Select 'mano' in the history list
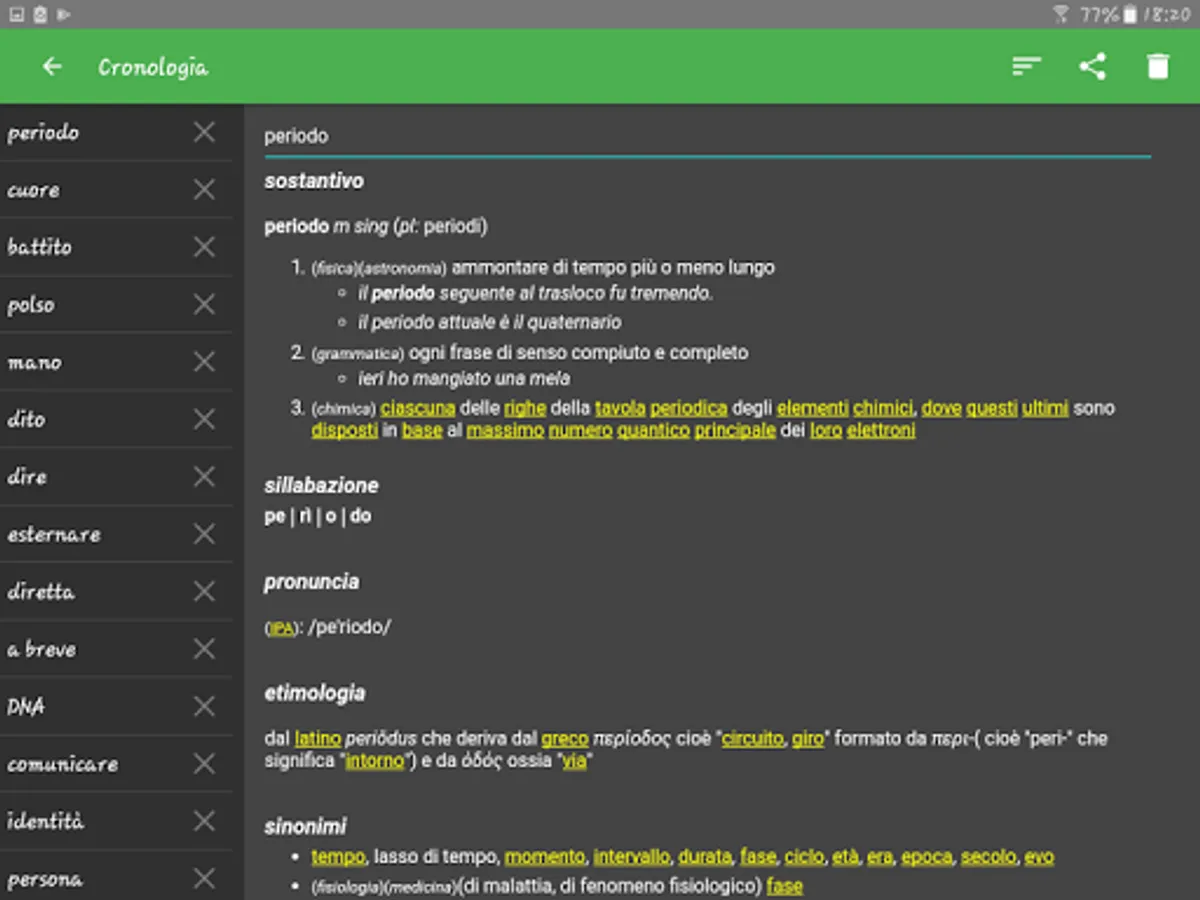 pyautogui.click(x=34, y=363)
